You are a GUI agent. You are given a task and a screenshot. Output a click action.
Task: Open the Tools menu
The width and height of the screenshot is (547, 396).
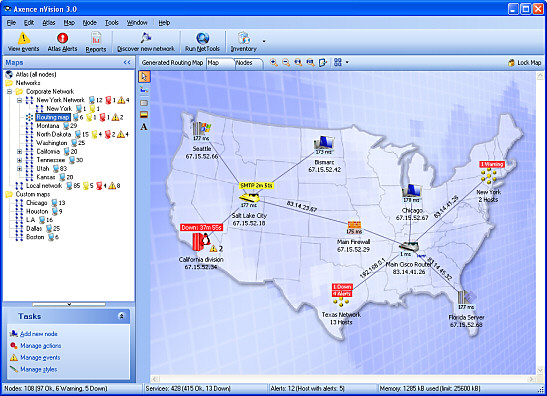(x=112, y=23)
